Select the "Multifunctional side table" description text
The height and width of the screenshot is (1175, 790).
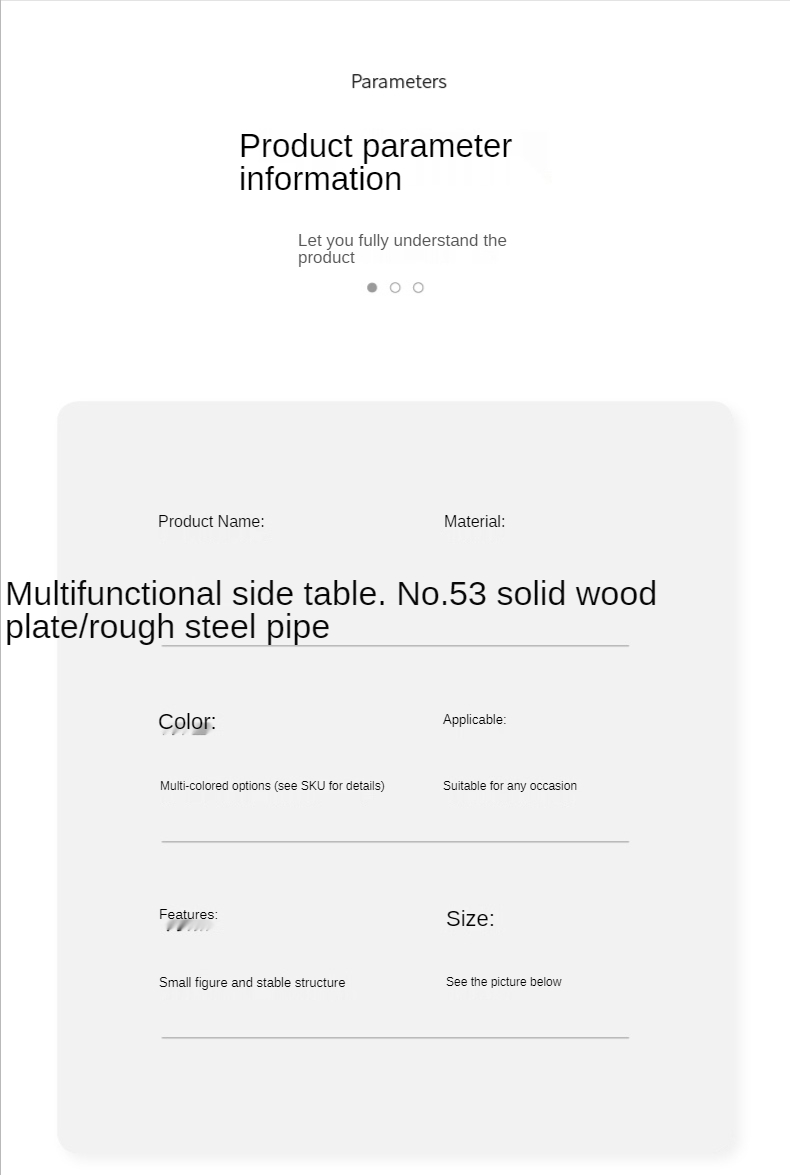pyautogui.click(x=330, y=610)
